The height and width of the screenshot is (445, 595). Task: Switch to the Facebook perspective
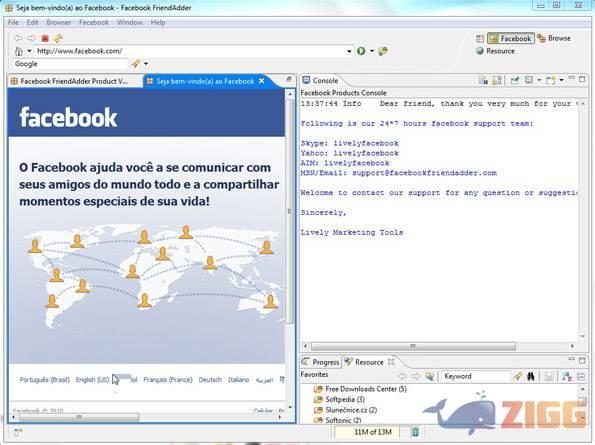(x=511, y=38)
